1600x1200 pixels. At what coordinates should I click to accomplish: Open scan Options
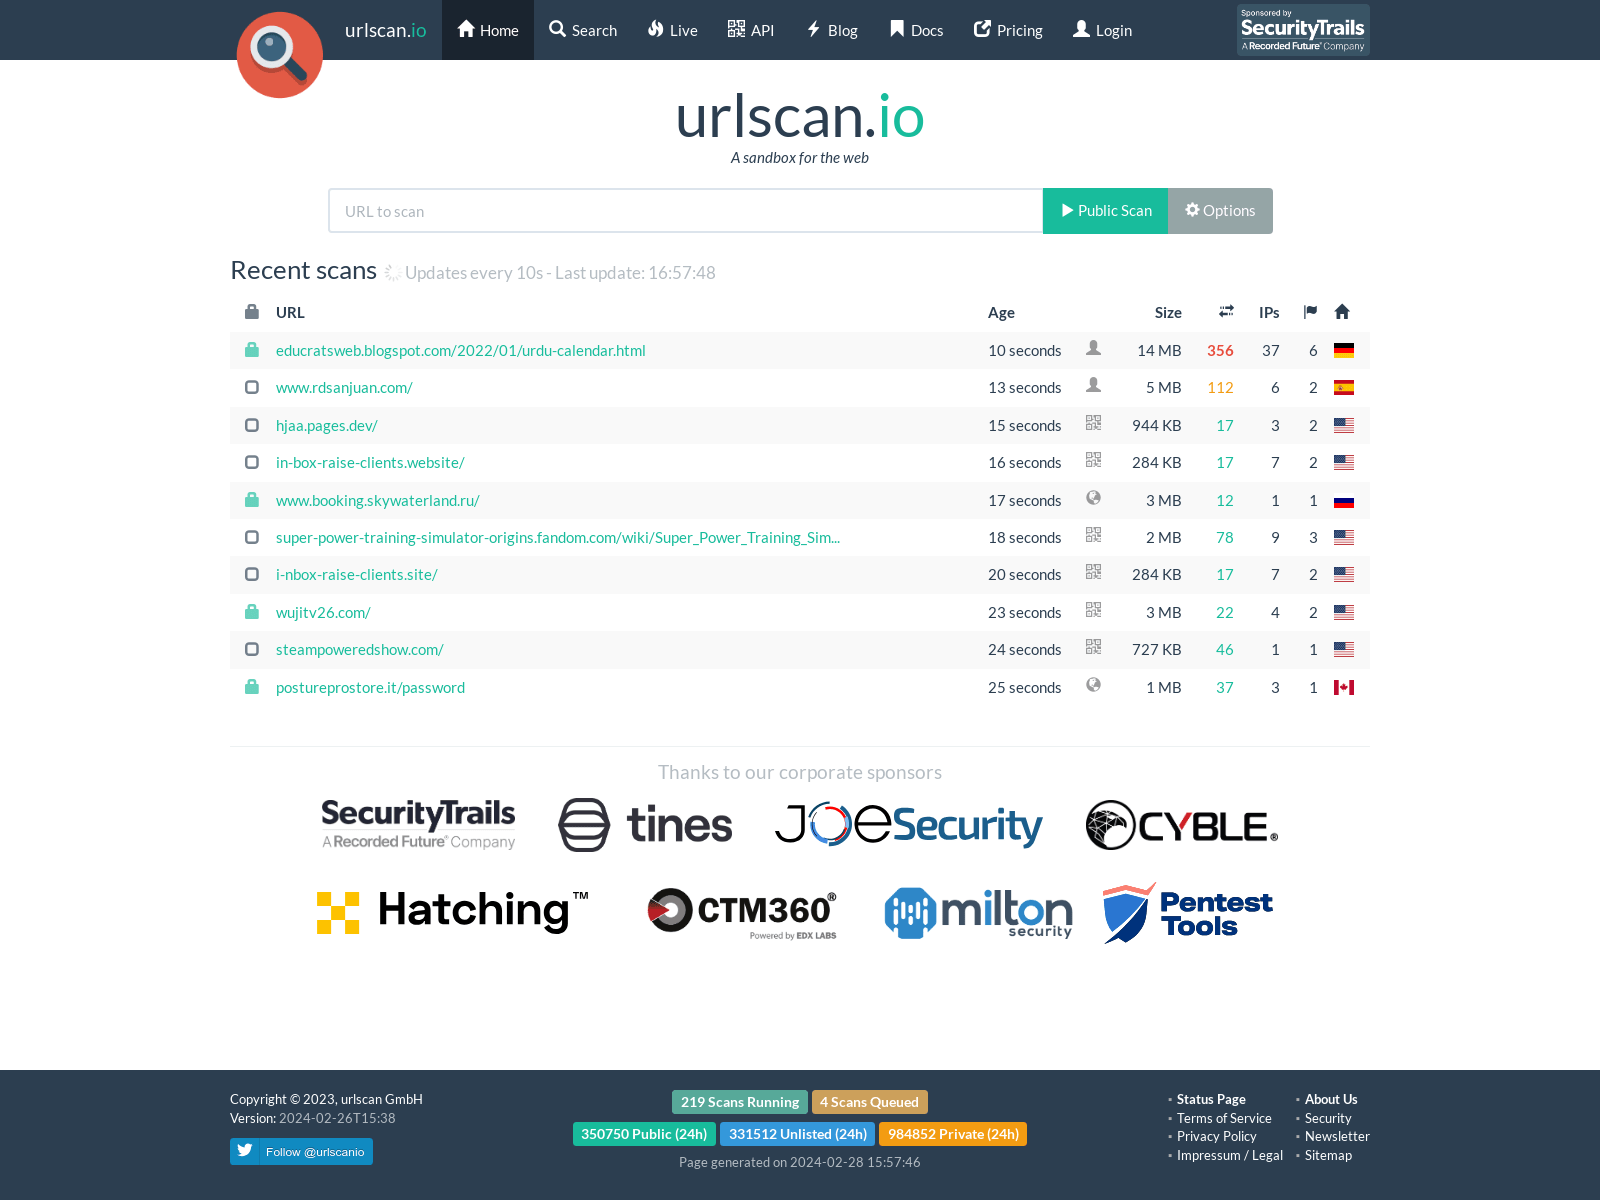click(1220, 211)
